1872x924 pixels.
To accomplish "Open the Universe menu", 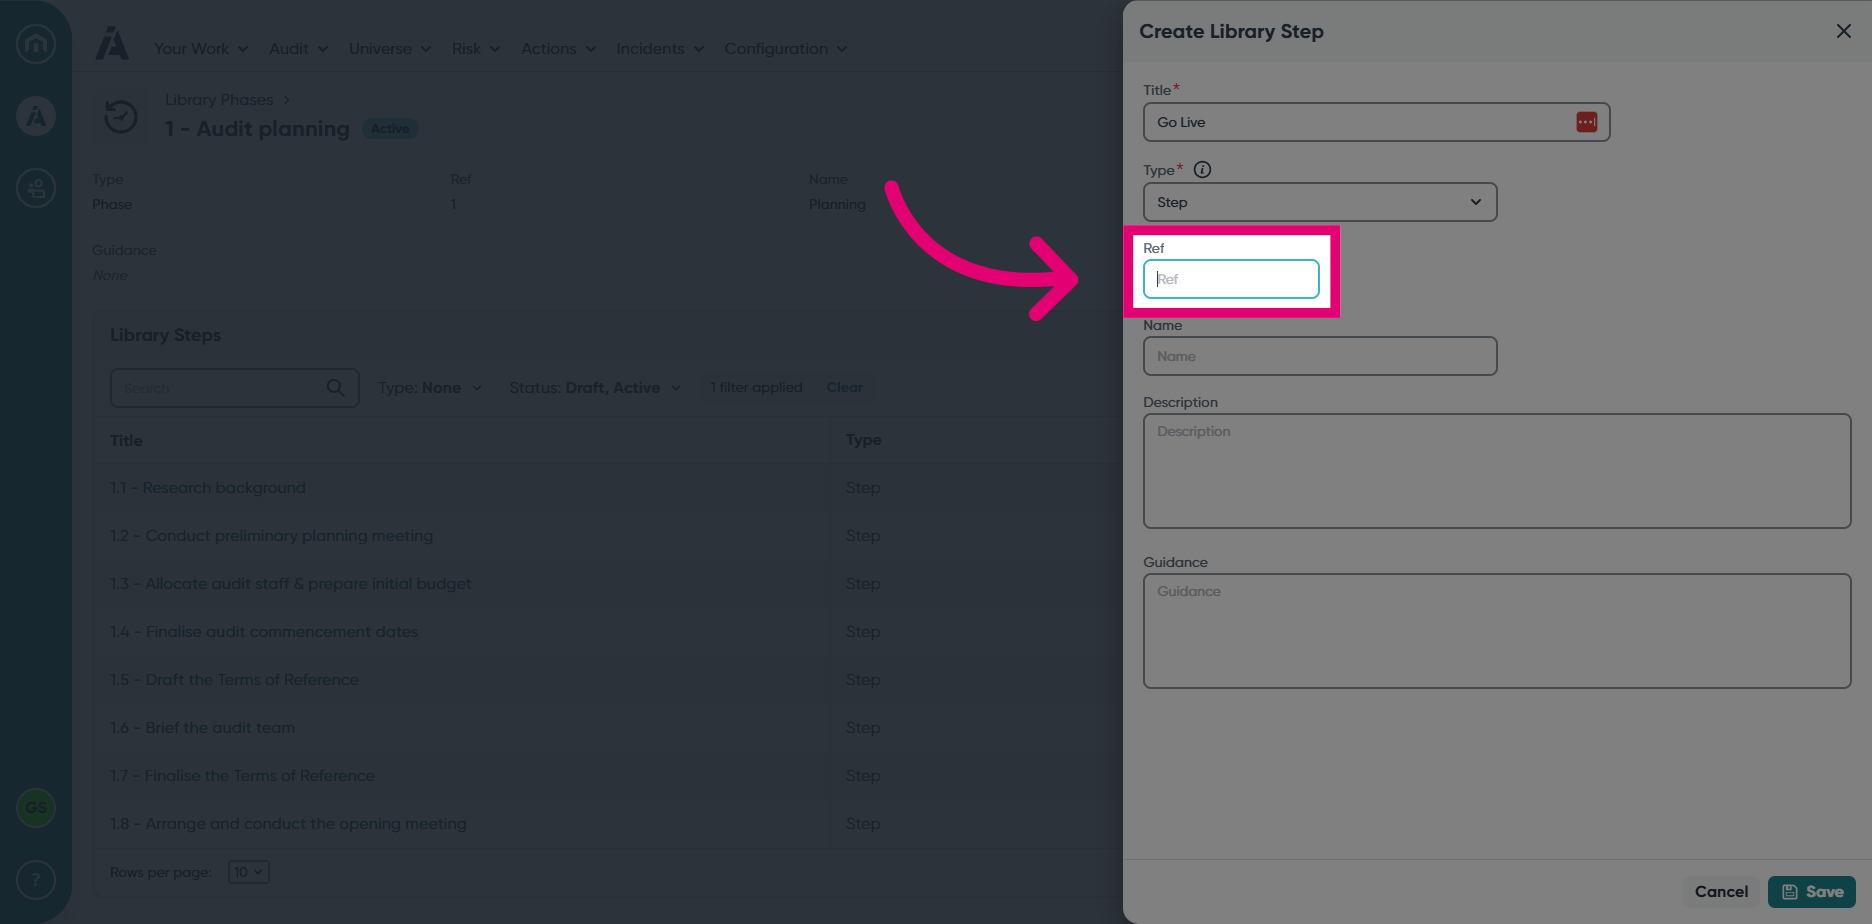I will pos(390,49).
